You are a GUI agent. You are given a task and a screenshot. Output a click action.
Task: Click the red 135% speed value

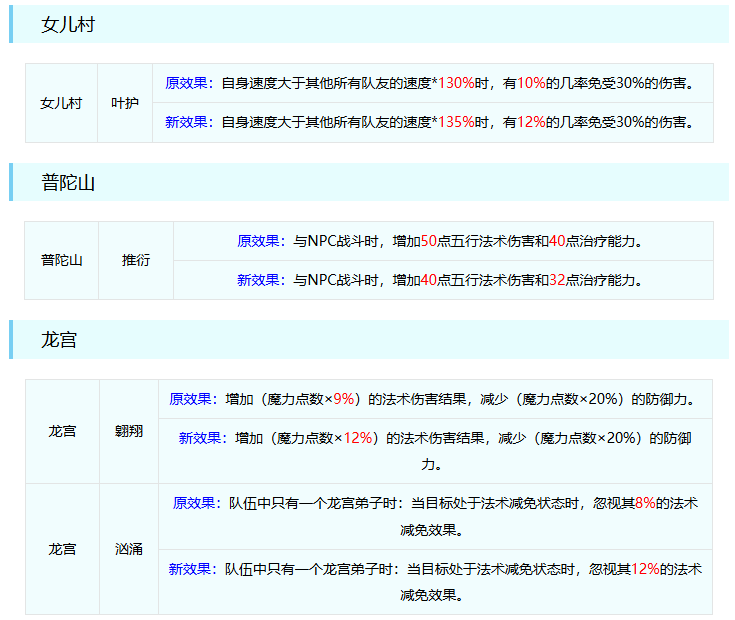(456, 122)
